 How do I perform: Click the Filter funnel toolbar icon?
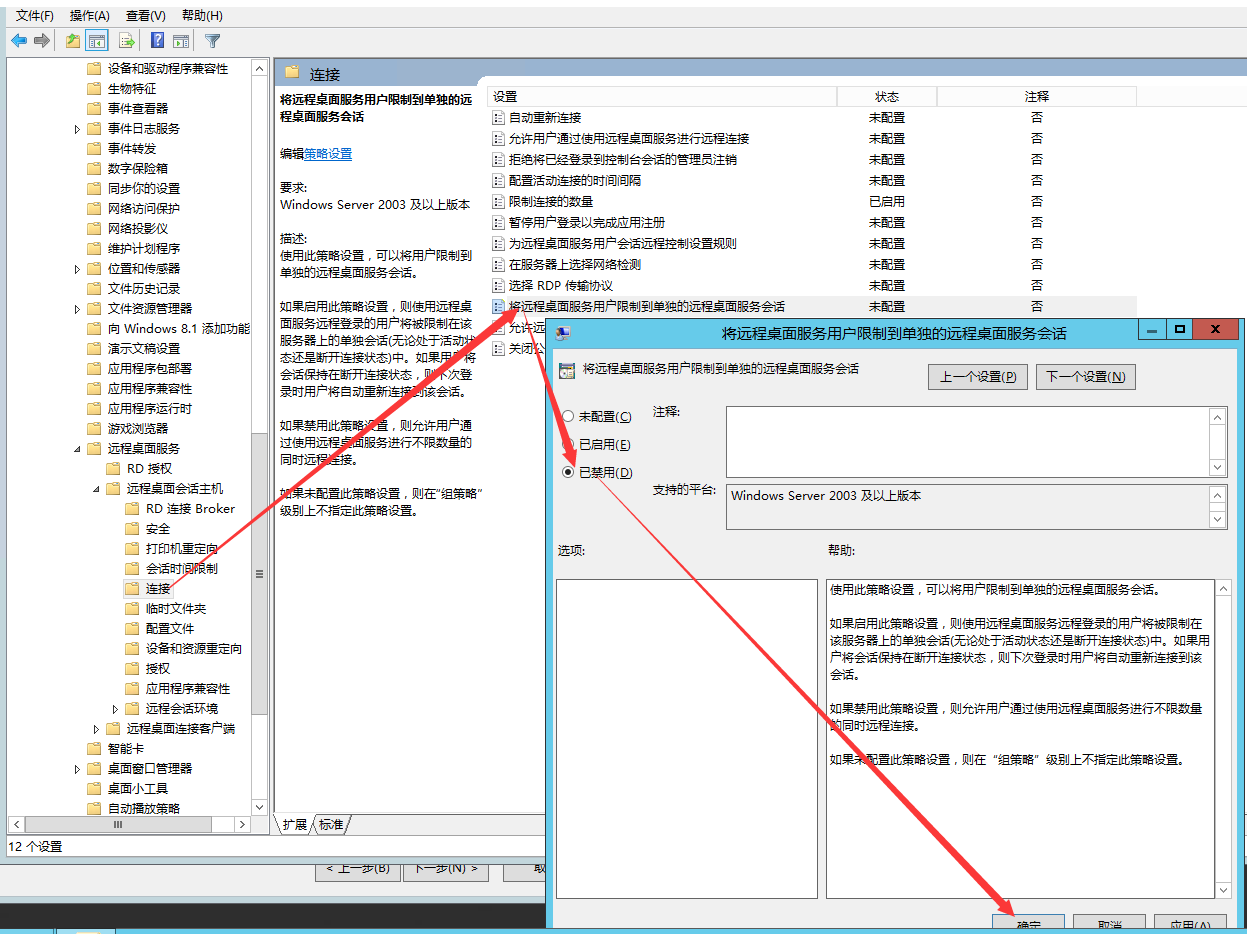point(212,41)
